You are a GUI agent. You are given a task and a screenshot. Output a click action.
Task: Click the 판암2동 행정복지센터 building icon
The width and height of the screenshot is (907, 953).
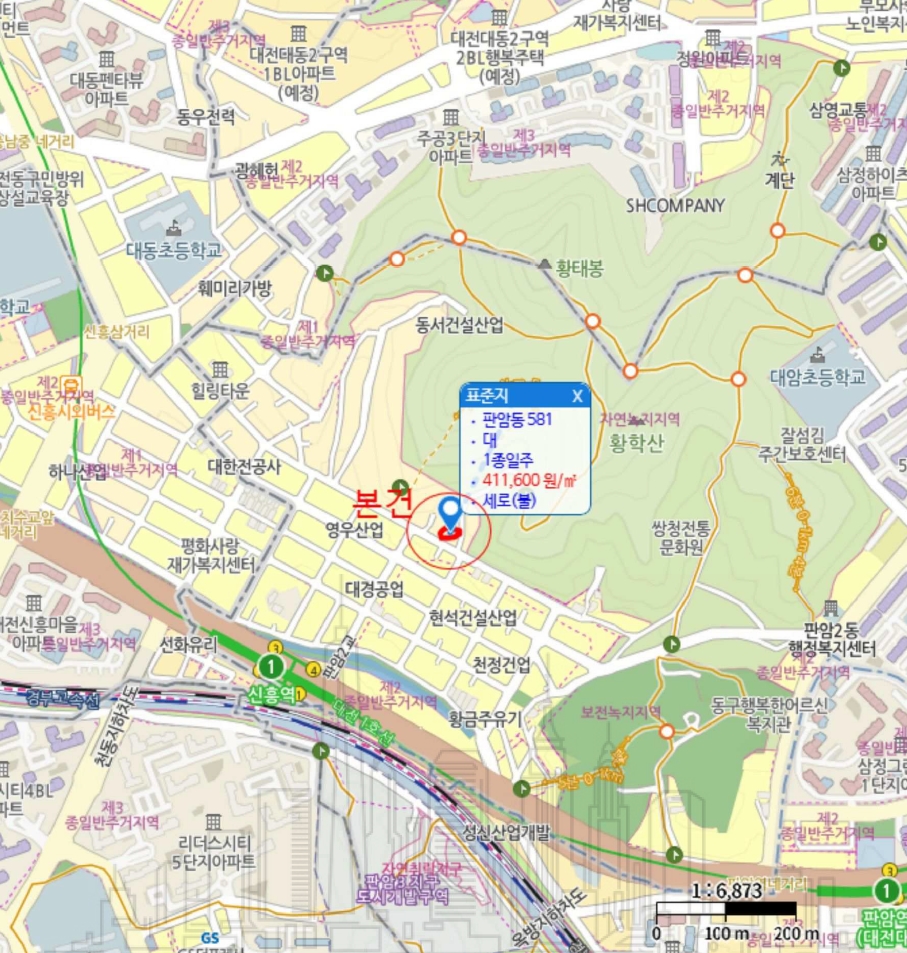pos(831,607)
